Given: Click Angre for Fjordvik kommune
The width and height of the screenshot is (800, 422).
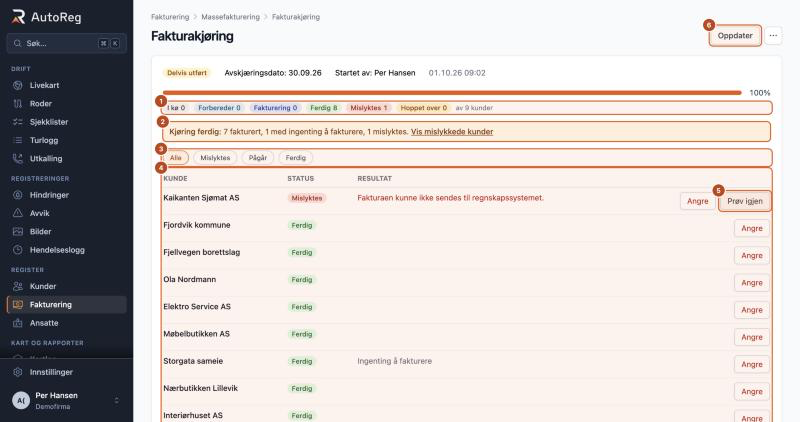Looking at the screenshot, I should pyautogui.click(x=752, y=228).
